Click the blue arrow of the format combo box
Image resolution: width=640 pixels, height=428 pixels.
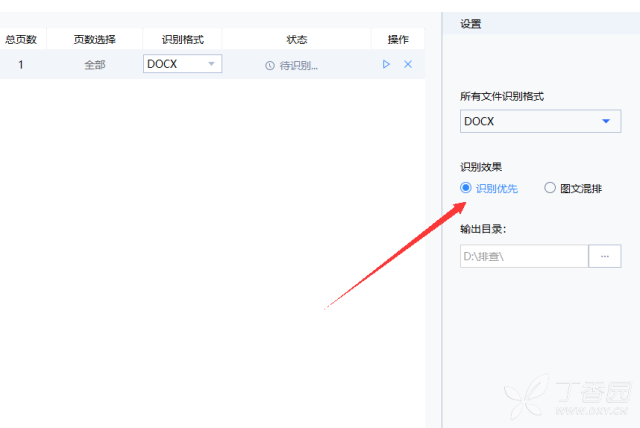tap(606, 121)
